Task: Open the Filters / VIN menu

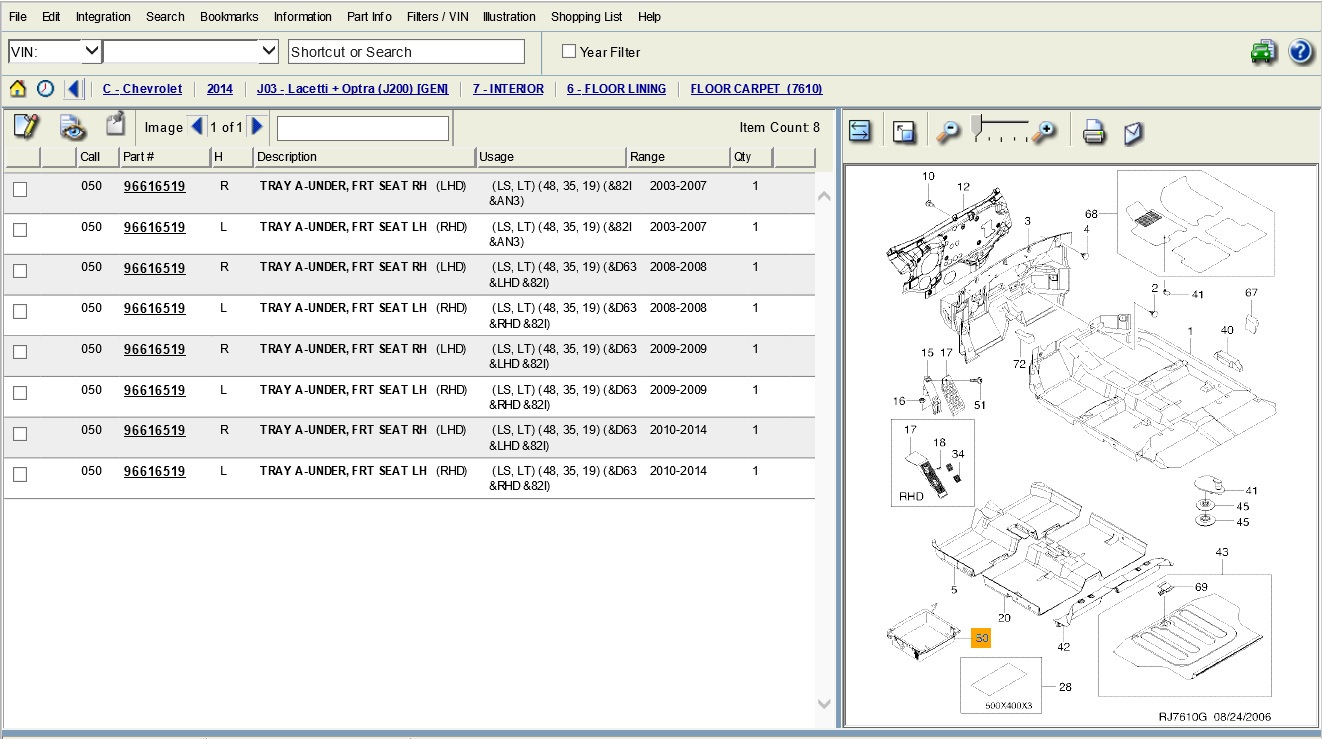Action: [x=437, y=17]
